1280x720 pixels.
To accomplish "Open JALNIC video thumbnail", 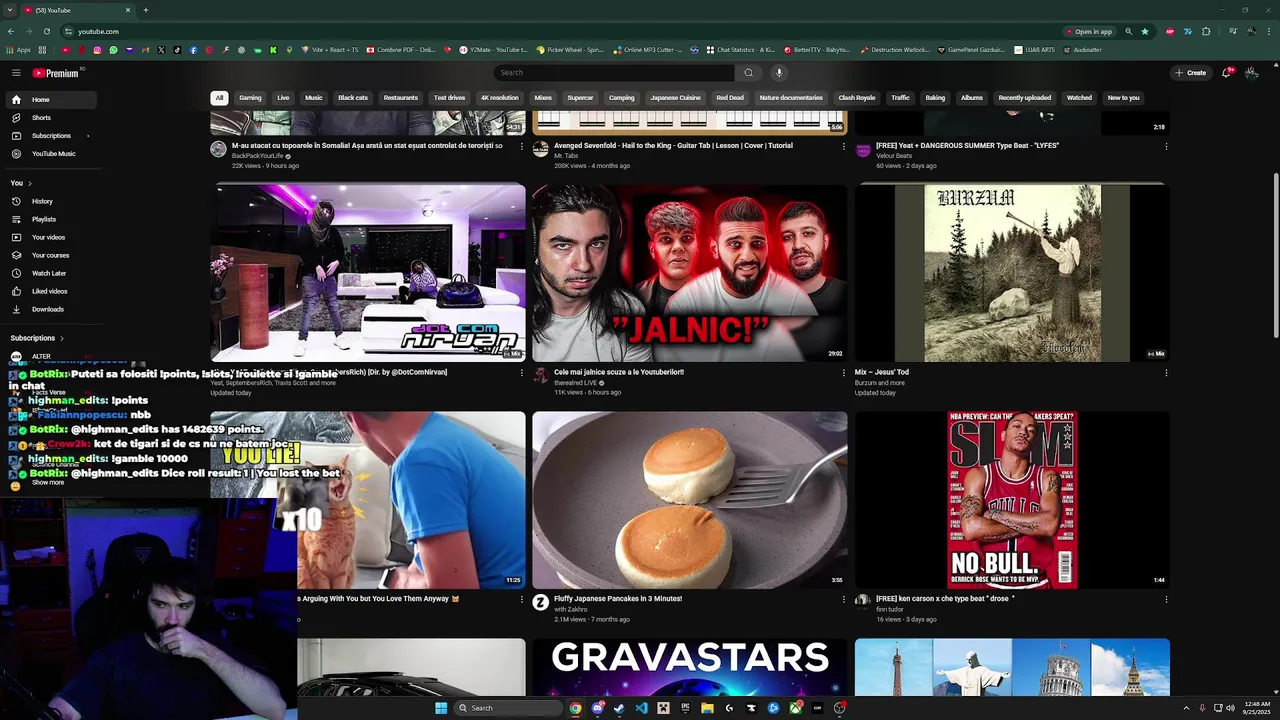I will 689,272.
